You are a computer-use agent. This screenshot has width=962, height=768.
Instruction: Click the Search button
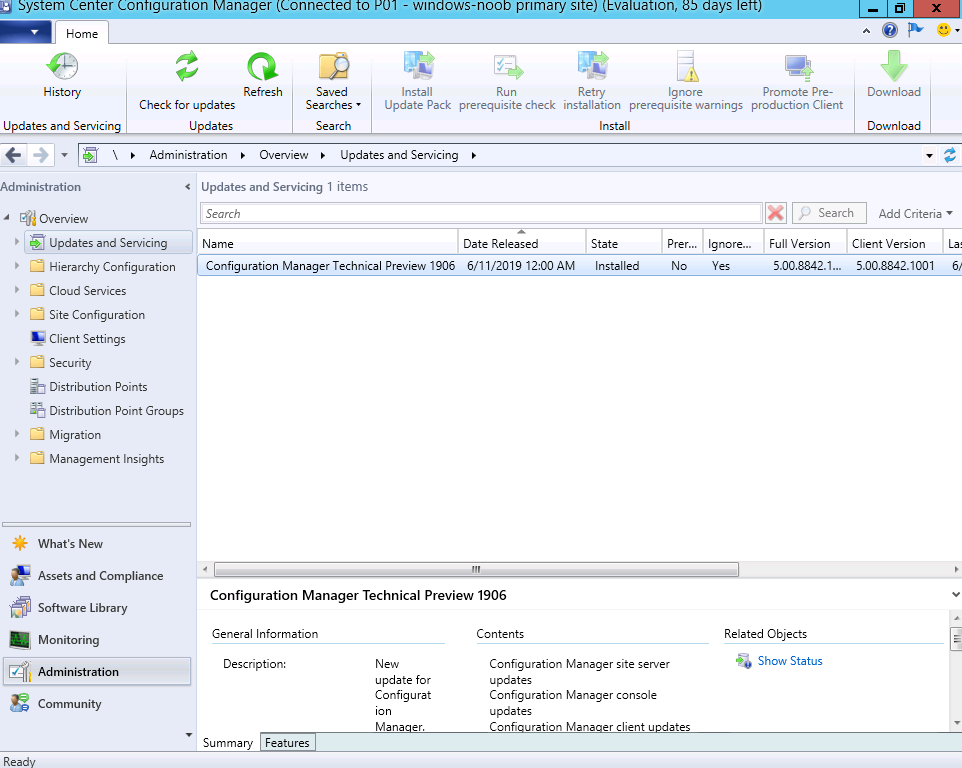point(829,213)
